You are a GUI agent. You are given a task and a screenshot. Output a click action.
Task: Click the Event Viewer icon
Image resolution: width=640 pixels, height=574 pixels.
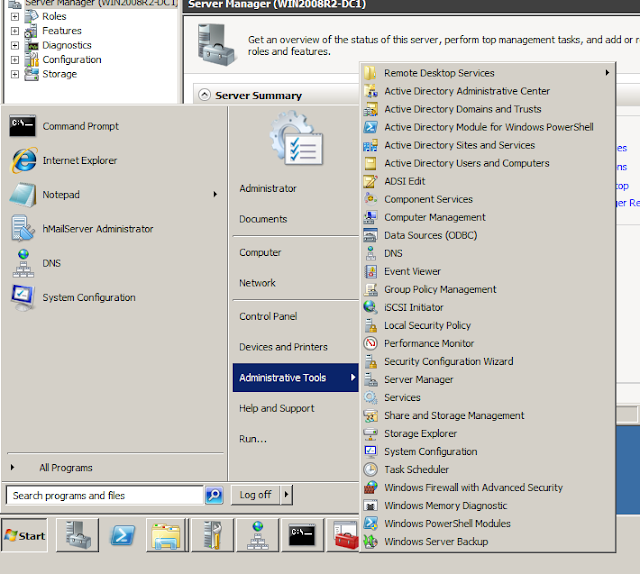371,271
